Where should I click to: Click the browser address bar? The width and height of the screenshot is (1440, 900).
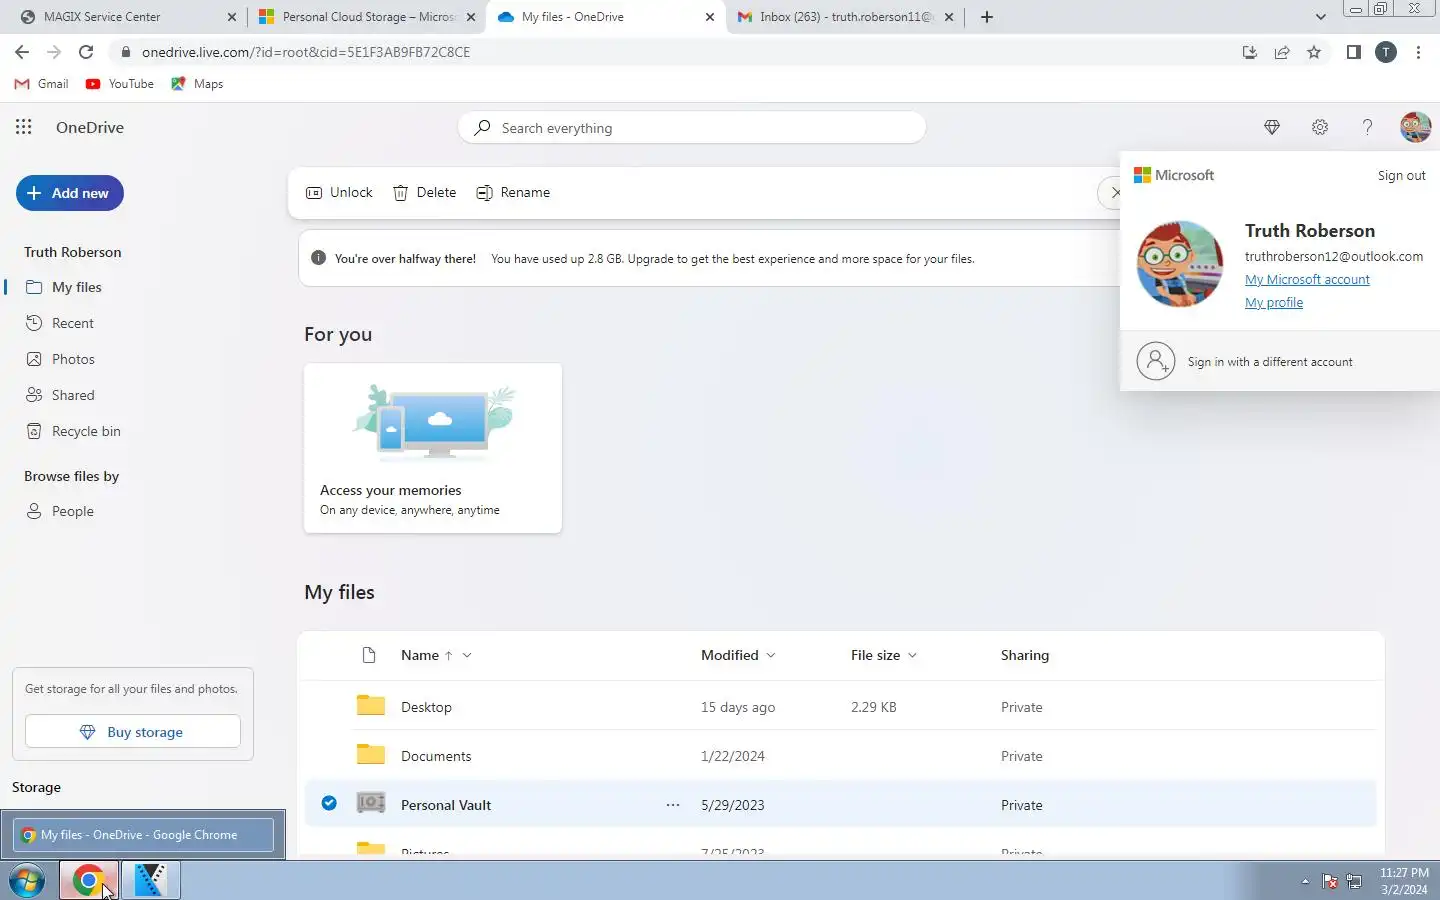point(670,52)
